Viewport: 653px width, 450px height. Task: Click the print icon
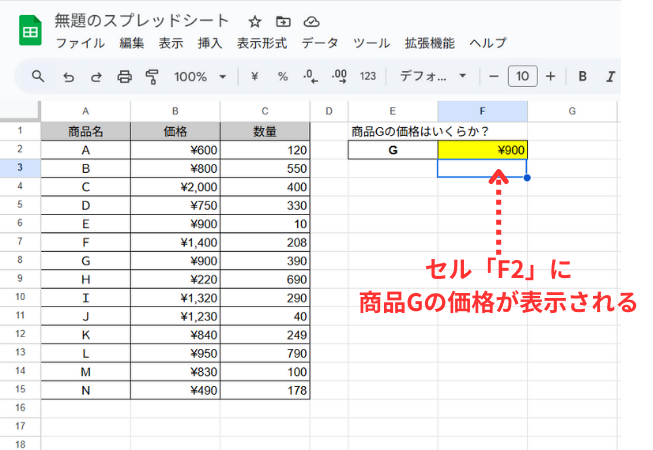125,76
